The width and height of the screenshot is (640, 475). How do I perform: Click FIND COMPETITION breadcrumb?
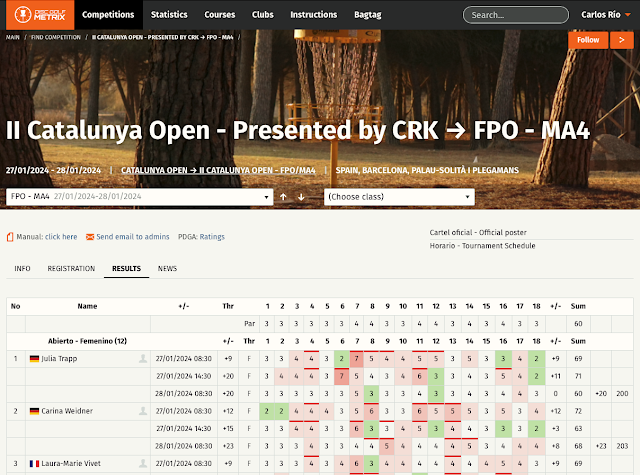pos(56,37)
